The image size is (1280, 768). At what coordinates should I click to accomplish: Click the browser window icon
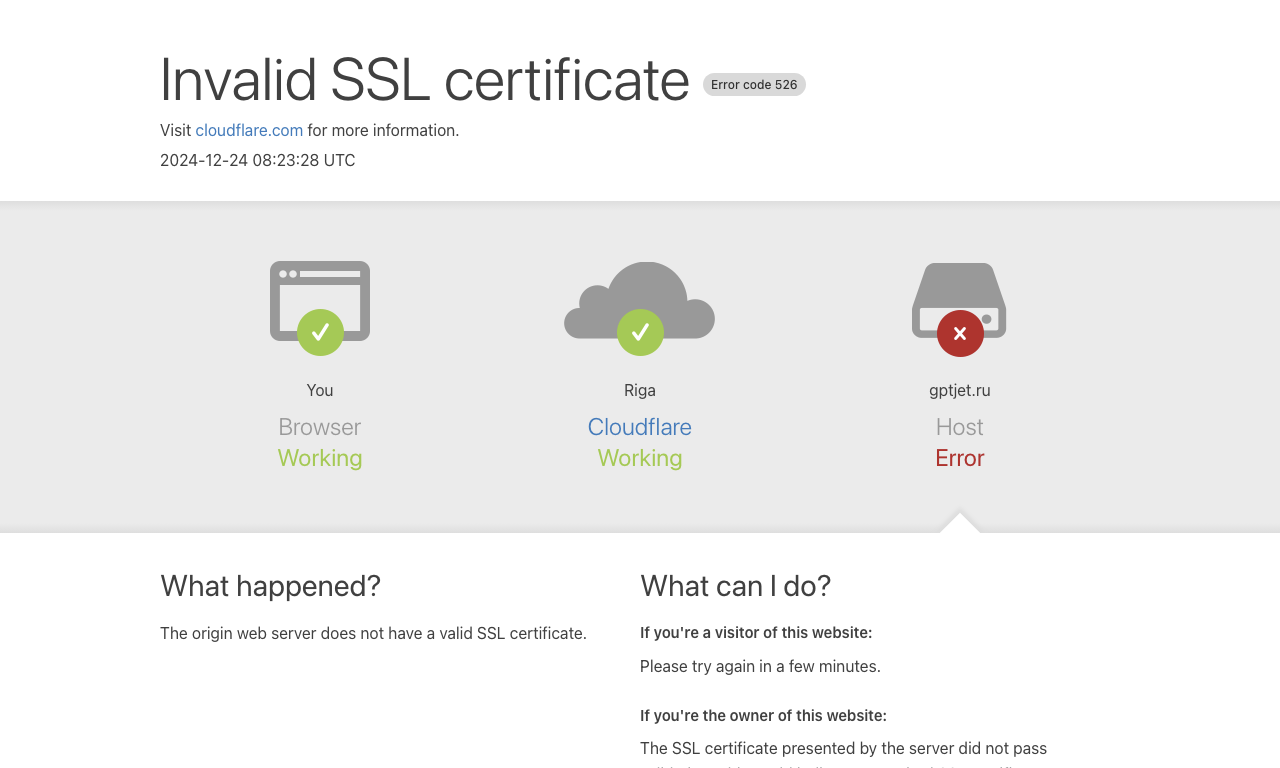(320, 300)
